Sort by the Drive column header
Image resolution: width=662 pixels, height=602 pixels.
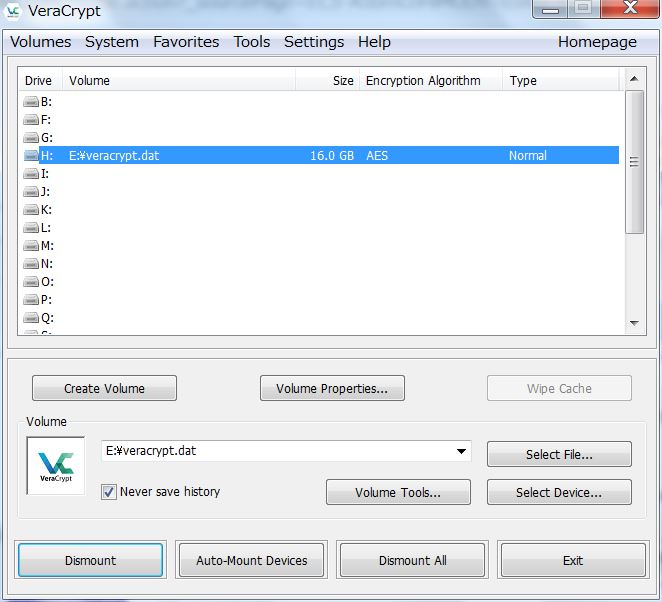click(41, 80)
